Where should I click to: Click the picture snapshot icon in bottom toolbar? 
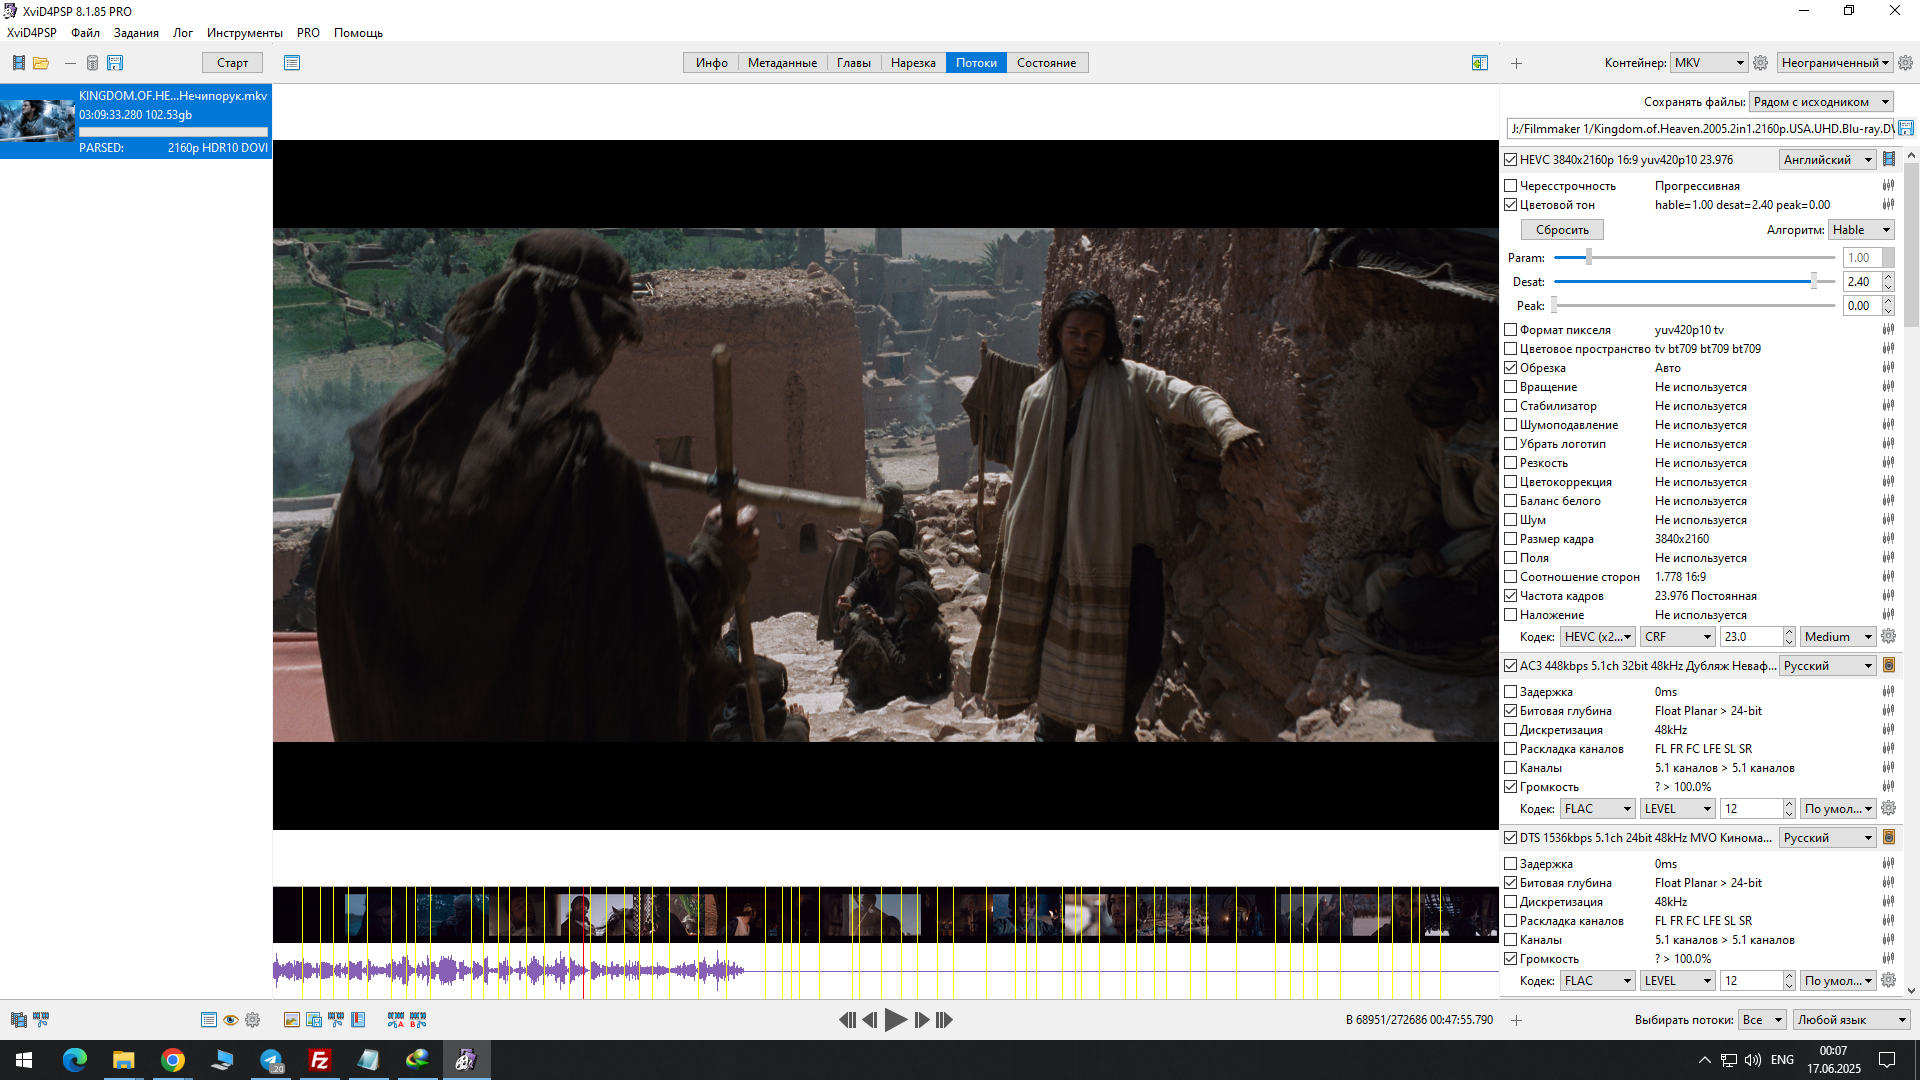[291, 1020]
